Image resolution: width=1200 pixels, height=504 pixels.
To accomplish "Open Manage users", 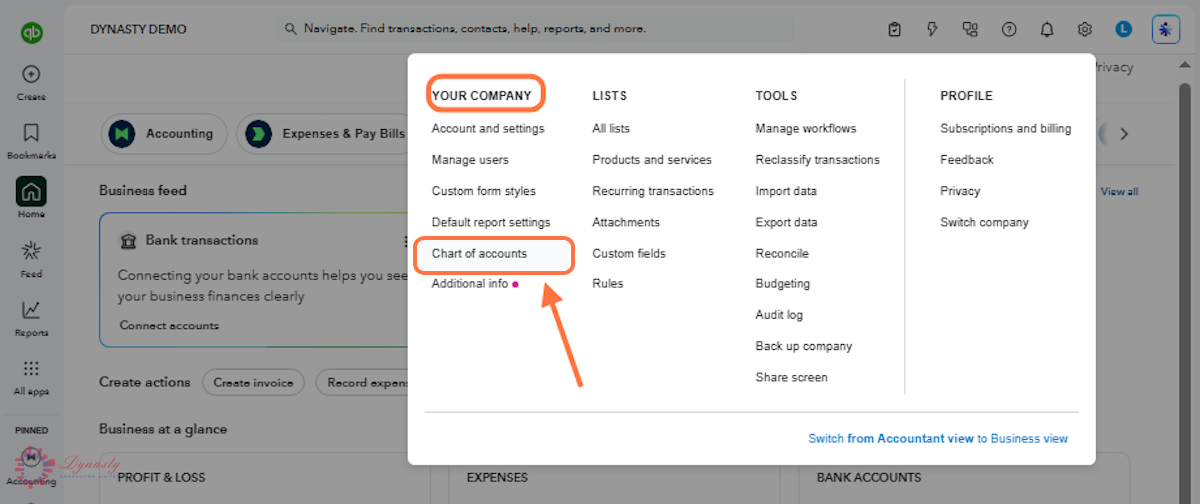I will coord(470,160).
